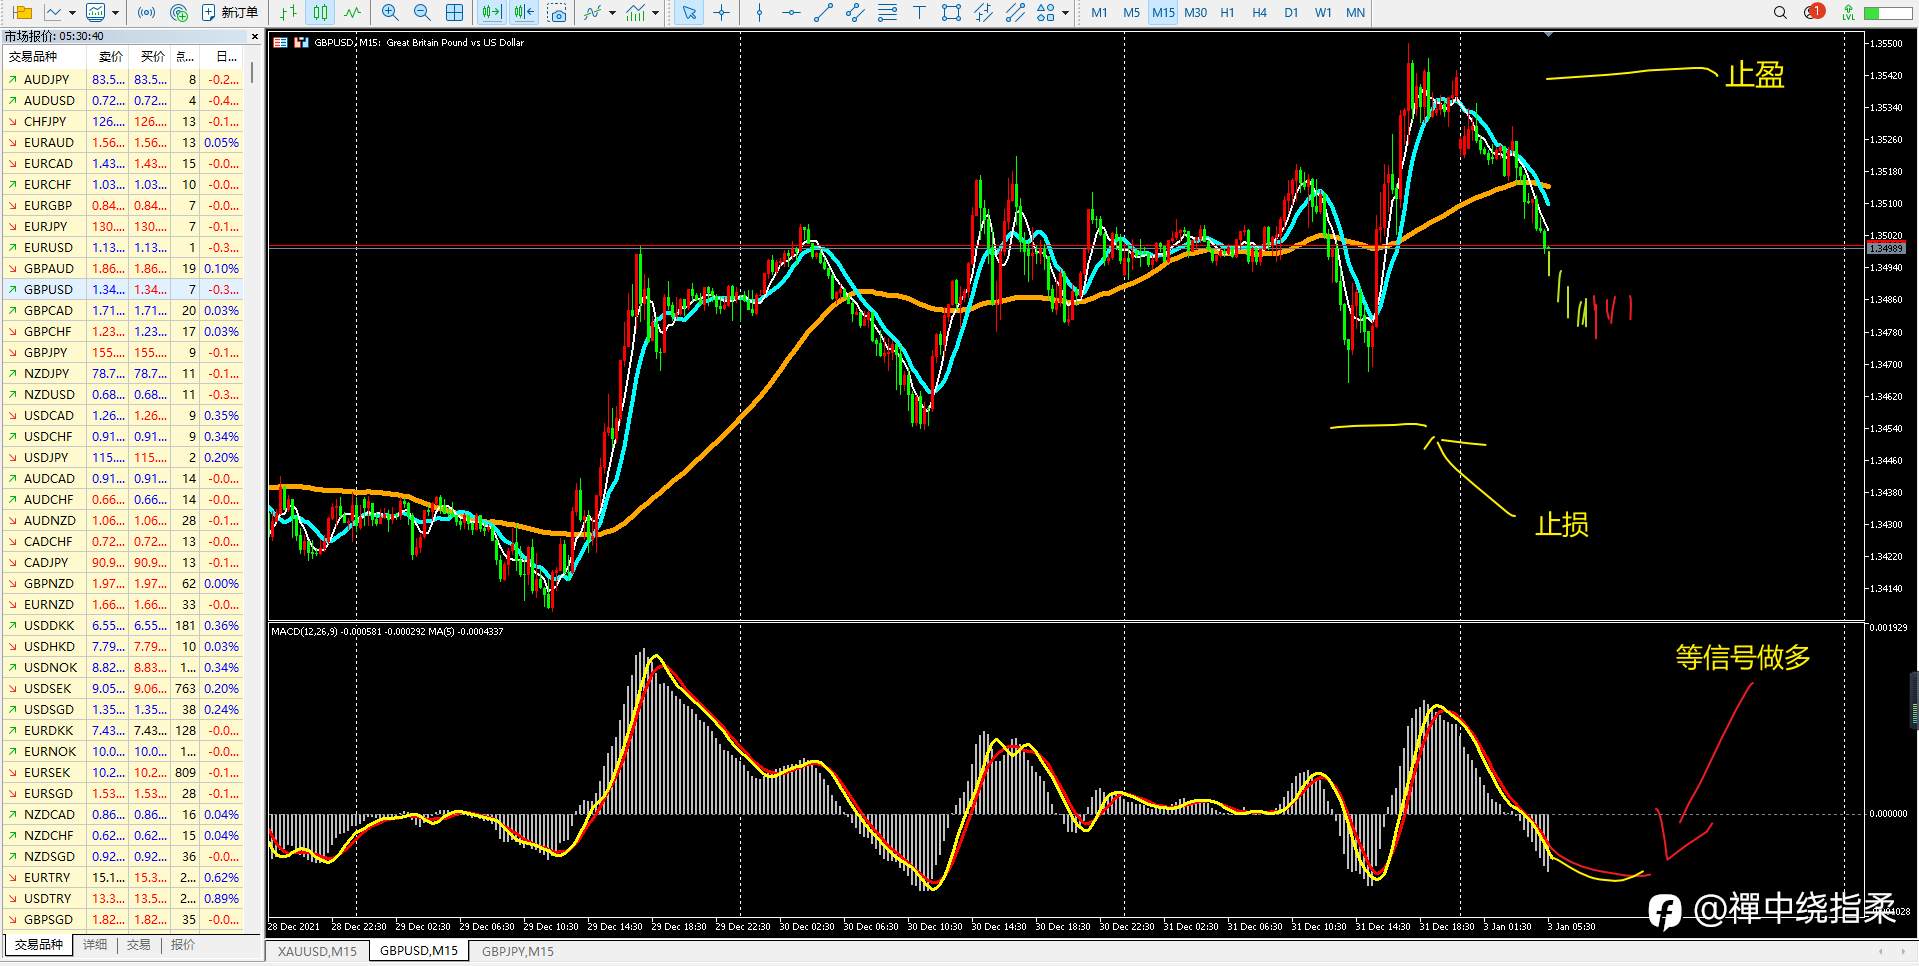Take a chart screenshot with camera icon

pyautogui.click(x=557, y=13)
